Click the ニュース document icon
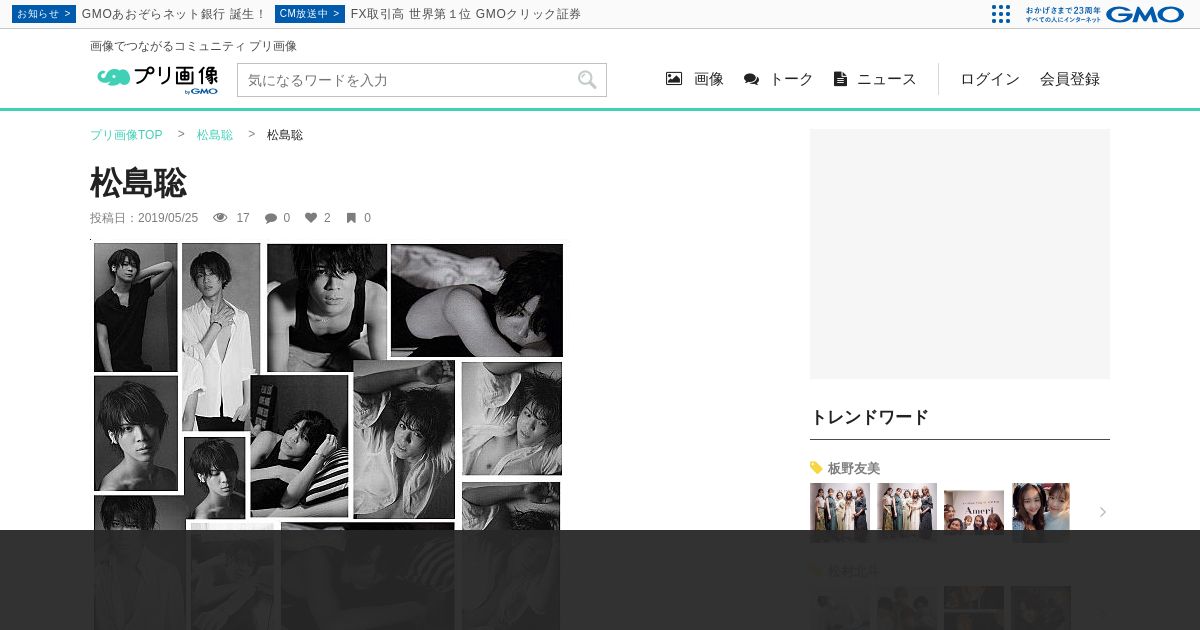Viewport: 1200px width, 630px height. click(x=840, y=79)
